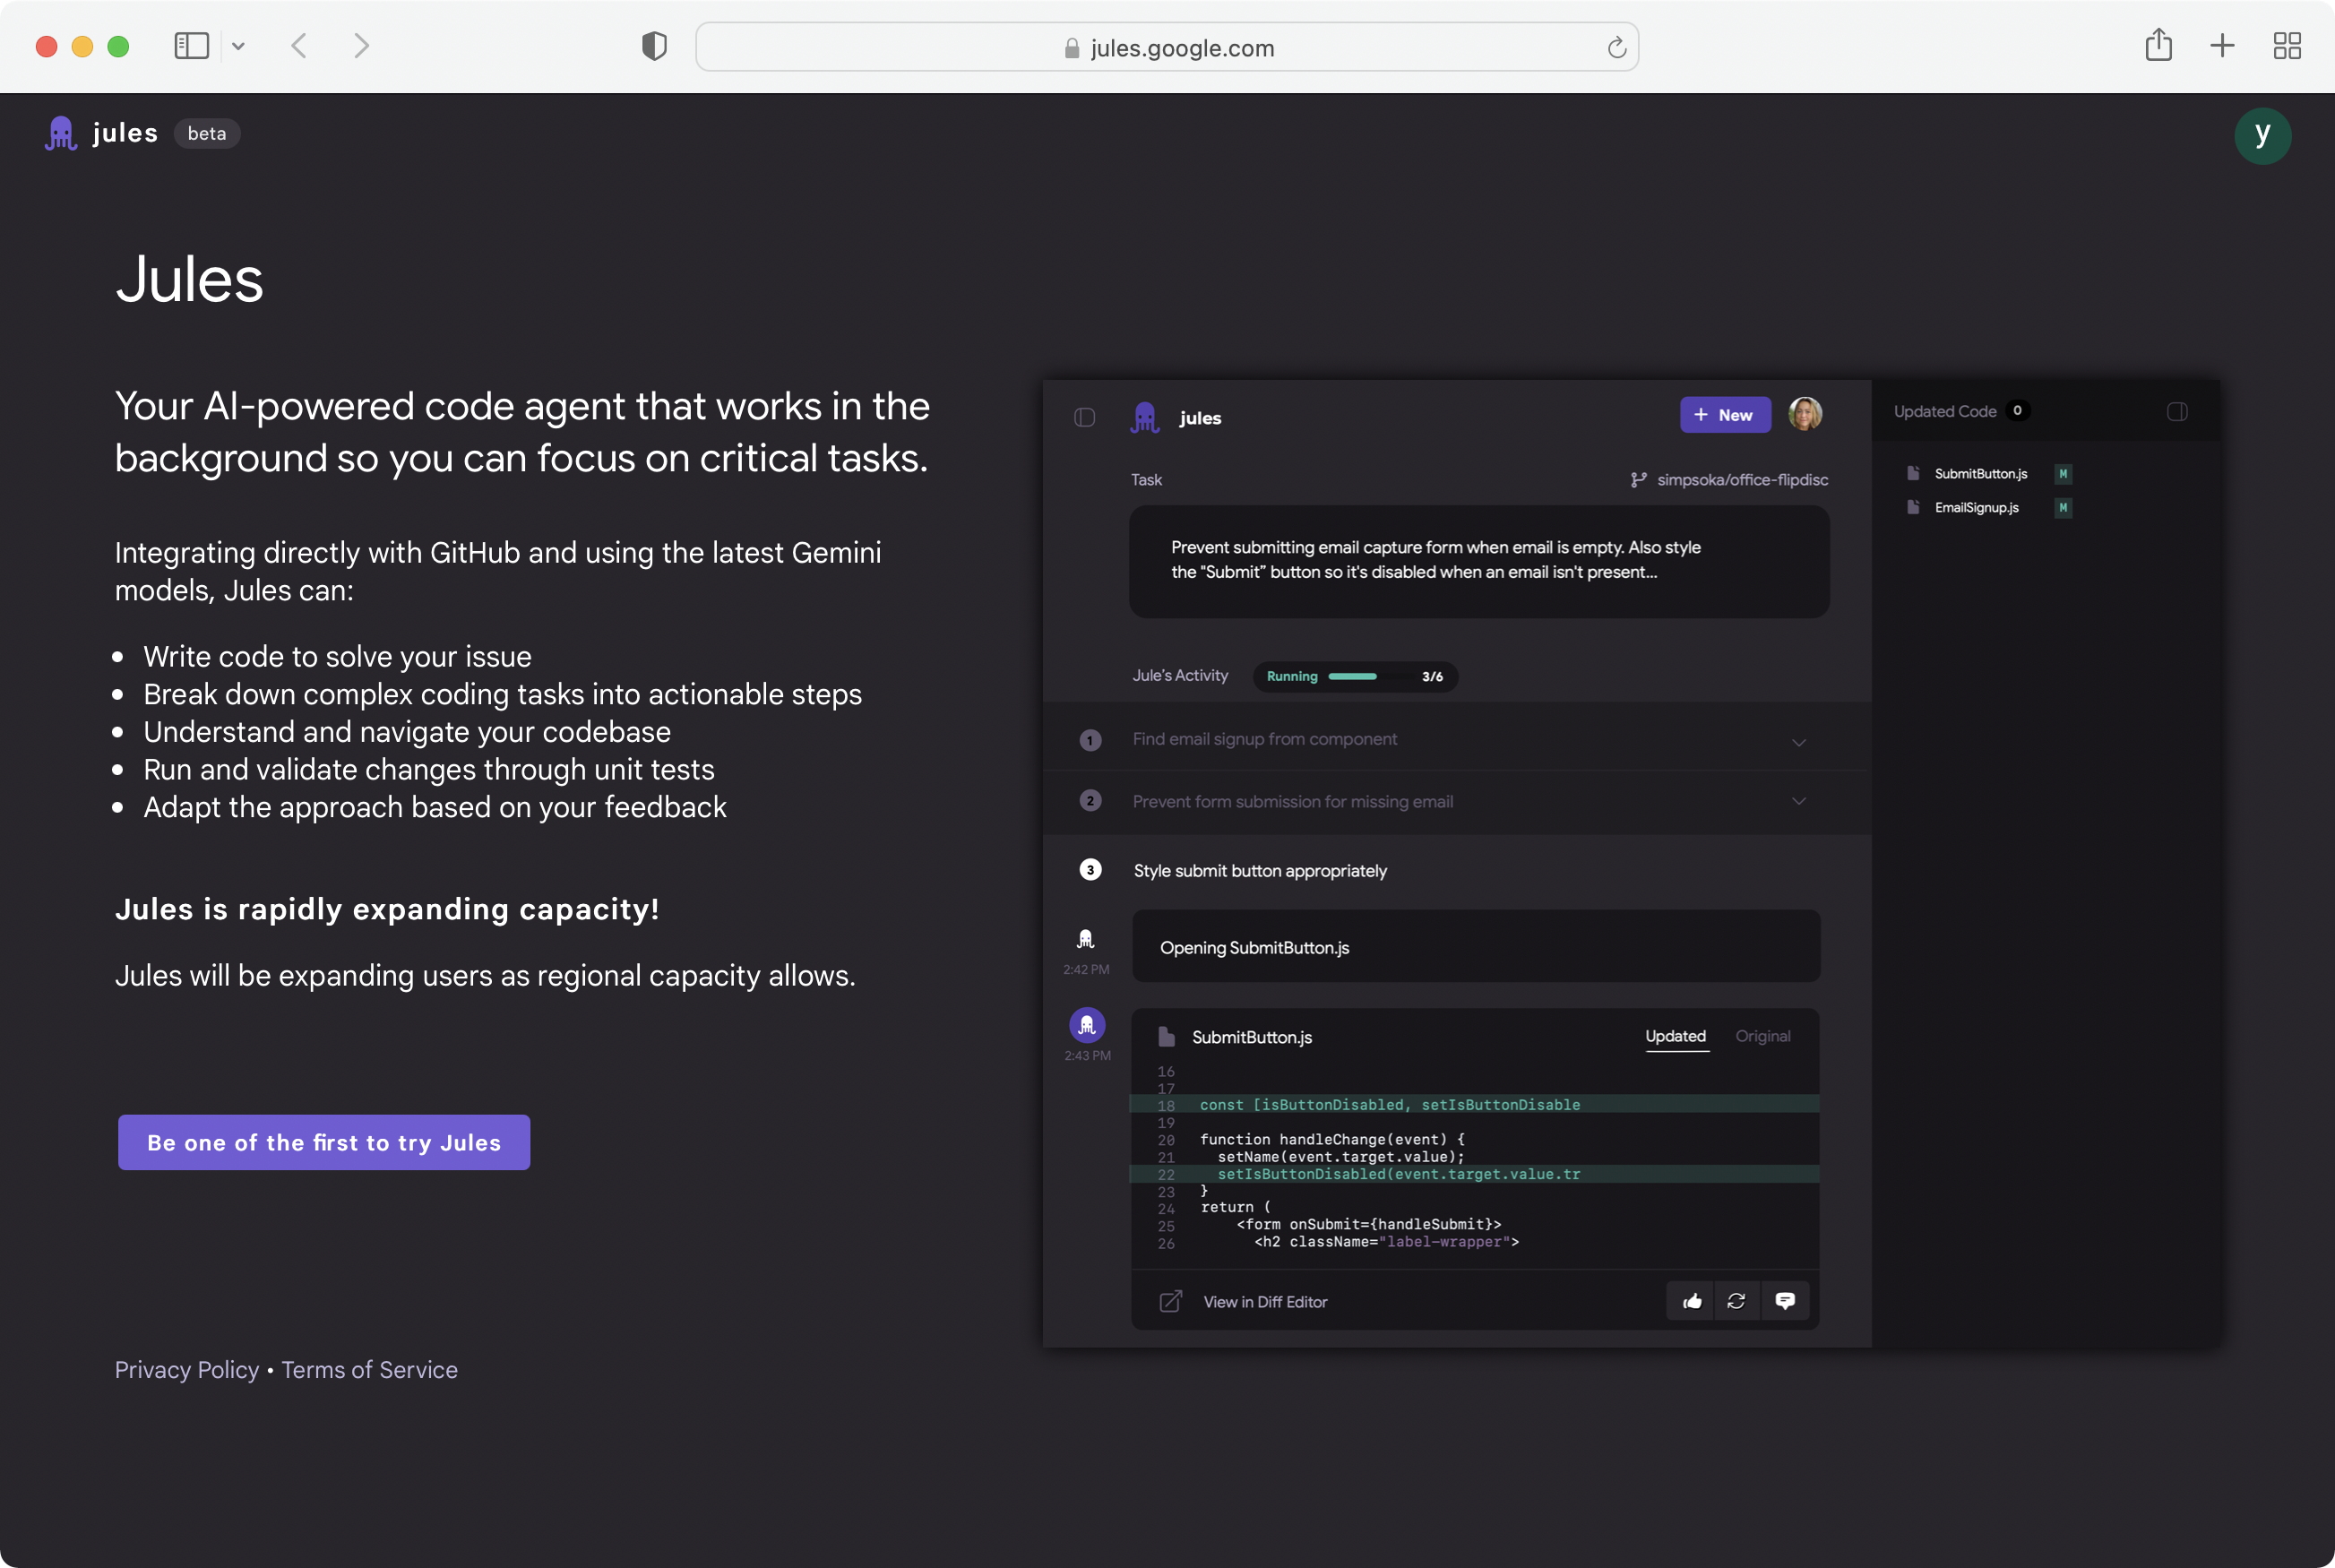Switch to the Original code tab
Image resolution: width=2335 pixels, height=1568 pixels.
coord(1763,1037)
